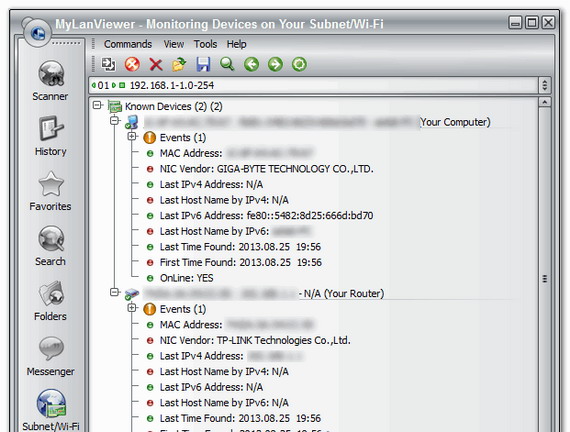Select the OnLine: YES row

(x=186, y=278)
